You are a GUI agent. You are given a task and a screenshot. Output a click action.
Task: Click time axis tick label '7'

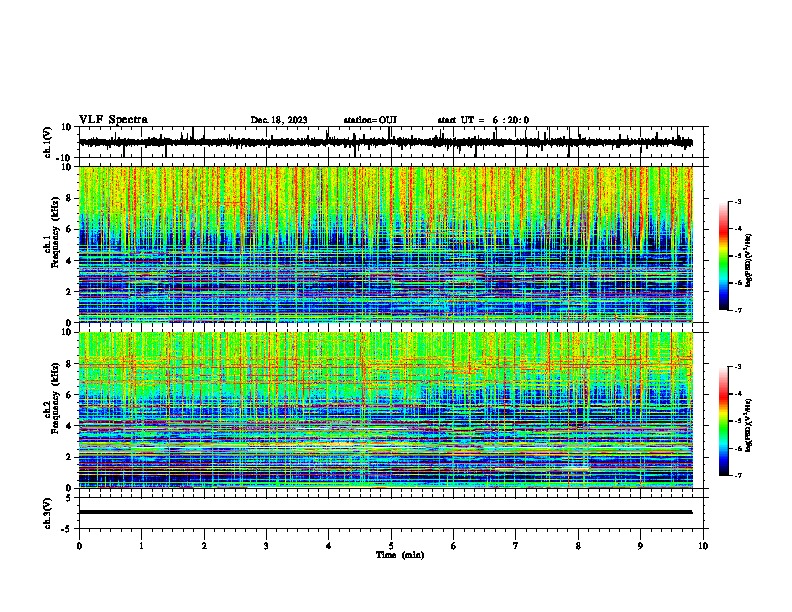[516, 546]
